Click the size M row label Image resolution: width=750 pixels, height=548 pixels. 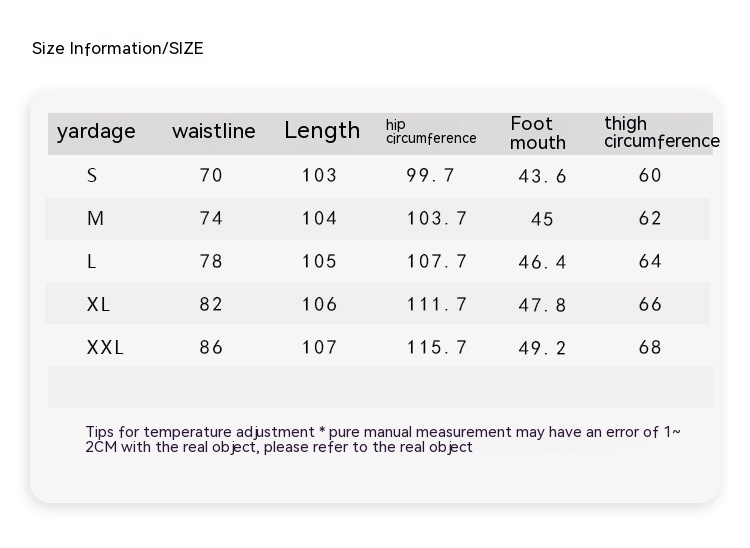pyautogui.click(x=96, y=218)
